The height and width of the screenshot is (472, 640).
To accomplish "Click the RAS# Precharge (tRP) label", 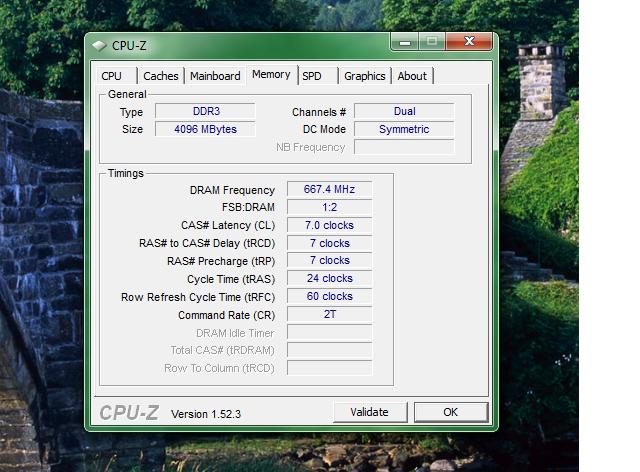I will (x=221, y=261).
